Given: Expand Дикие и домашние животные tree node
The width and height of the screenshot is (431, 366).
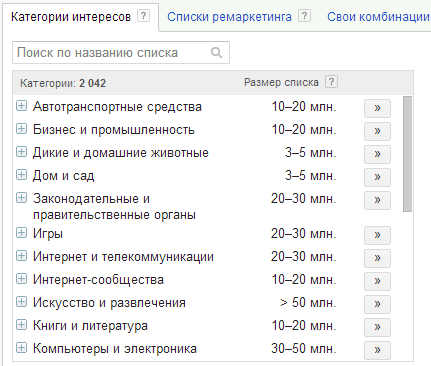Looking at the screenshot, I should pyautogui.click(x=21, y=152).
